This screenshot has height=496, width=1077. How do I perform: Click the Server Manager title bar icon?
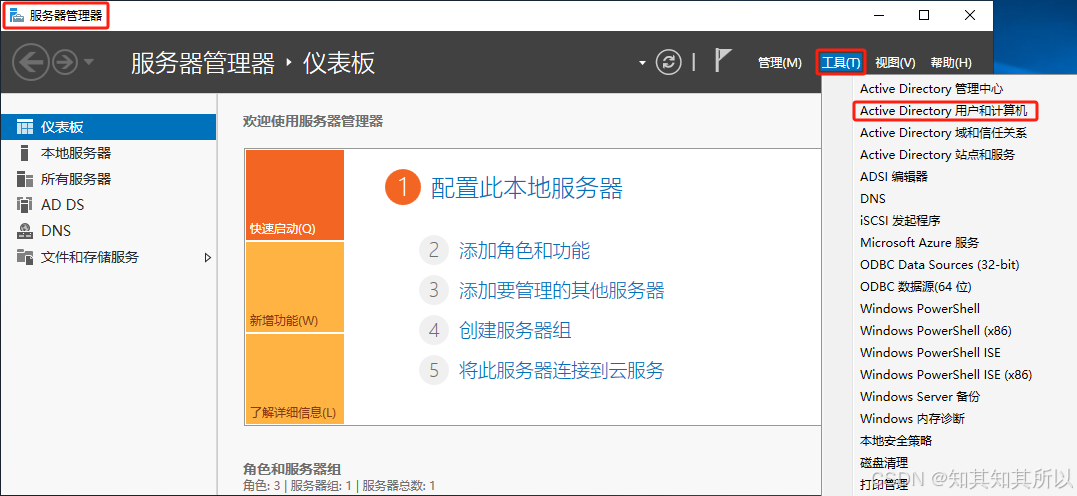tap(16, 16)
